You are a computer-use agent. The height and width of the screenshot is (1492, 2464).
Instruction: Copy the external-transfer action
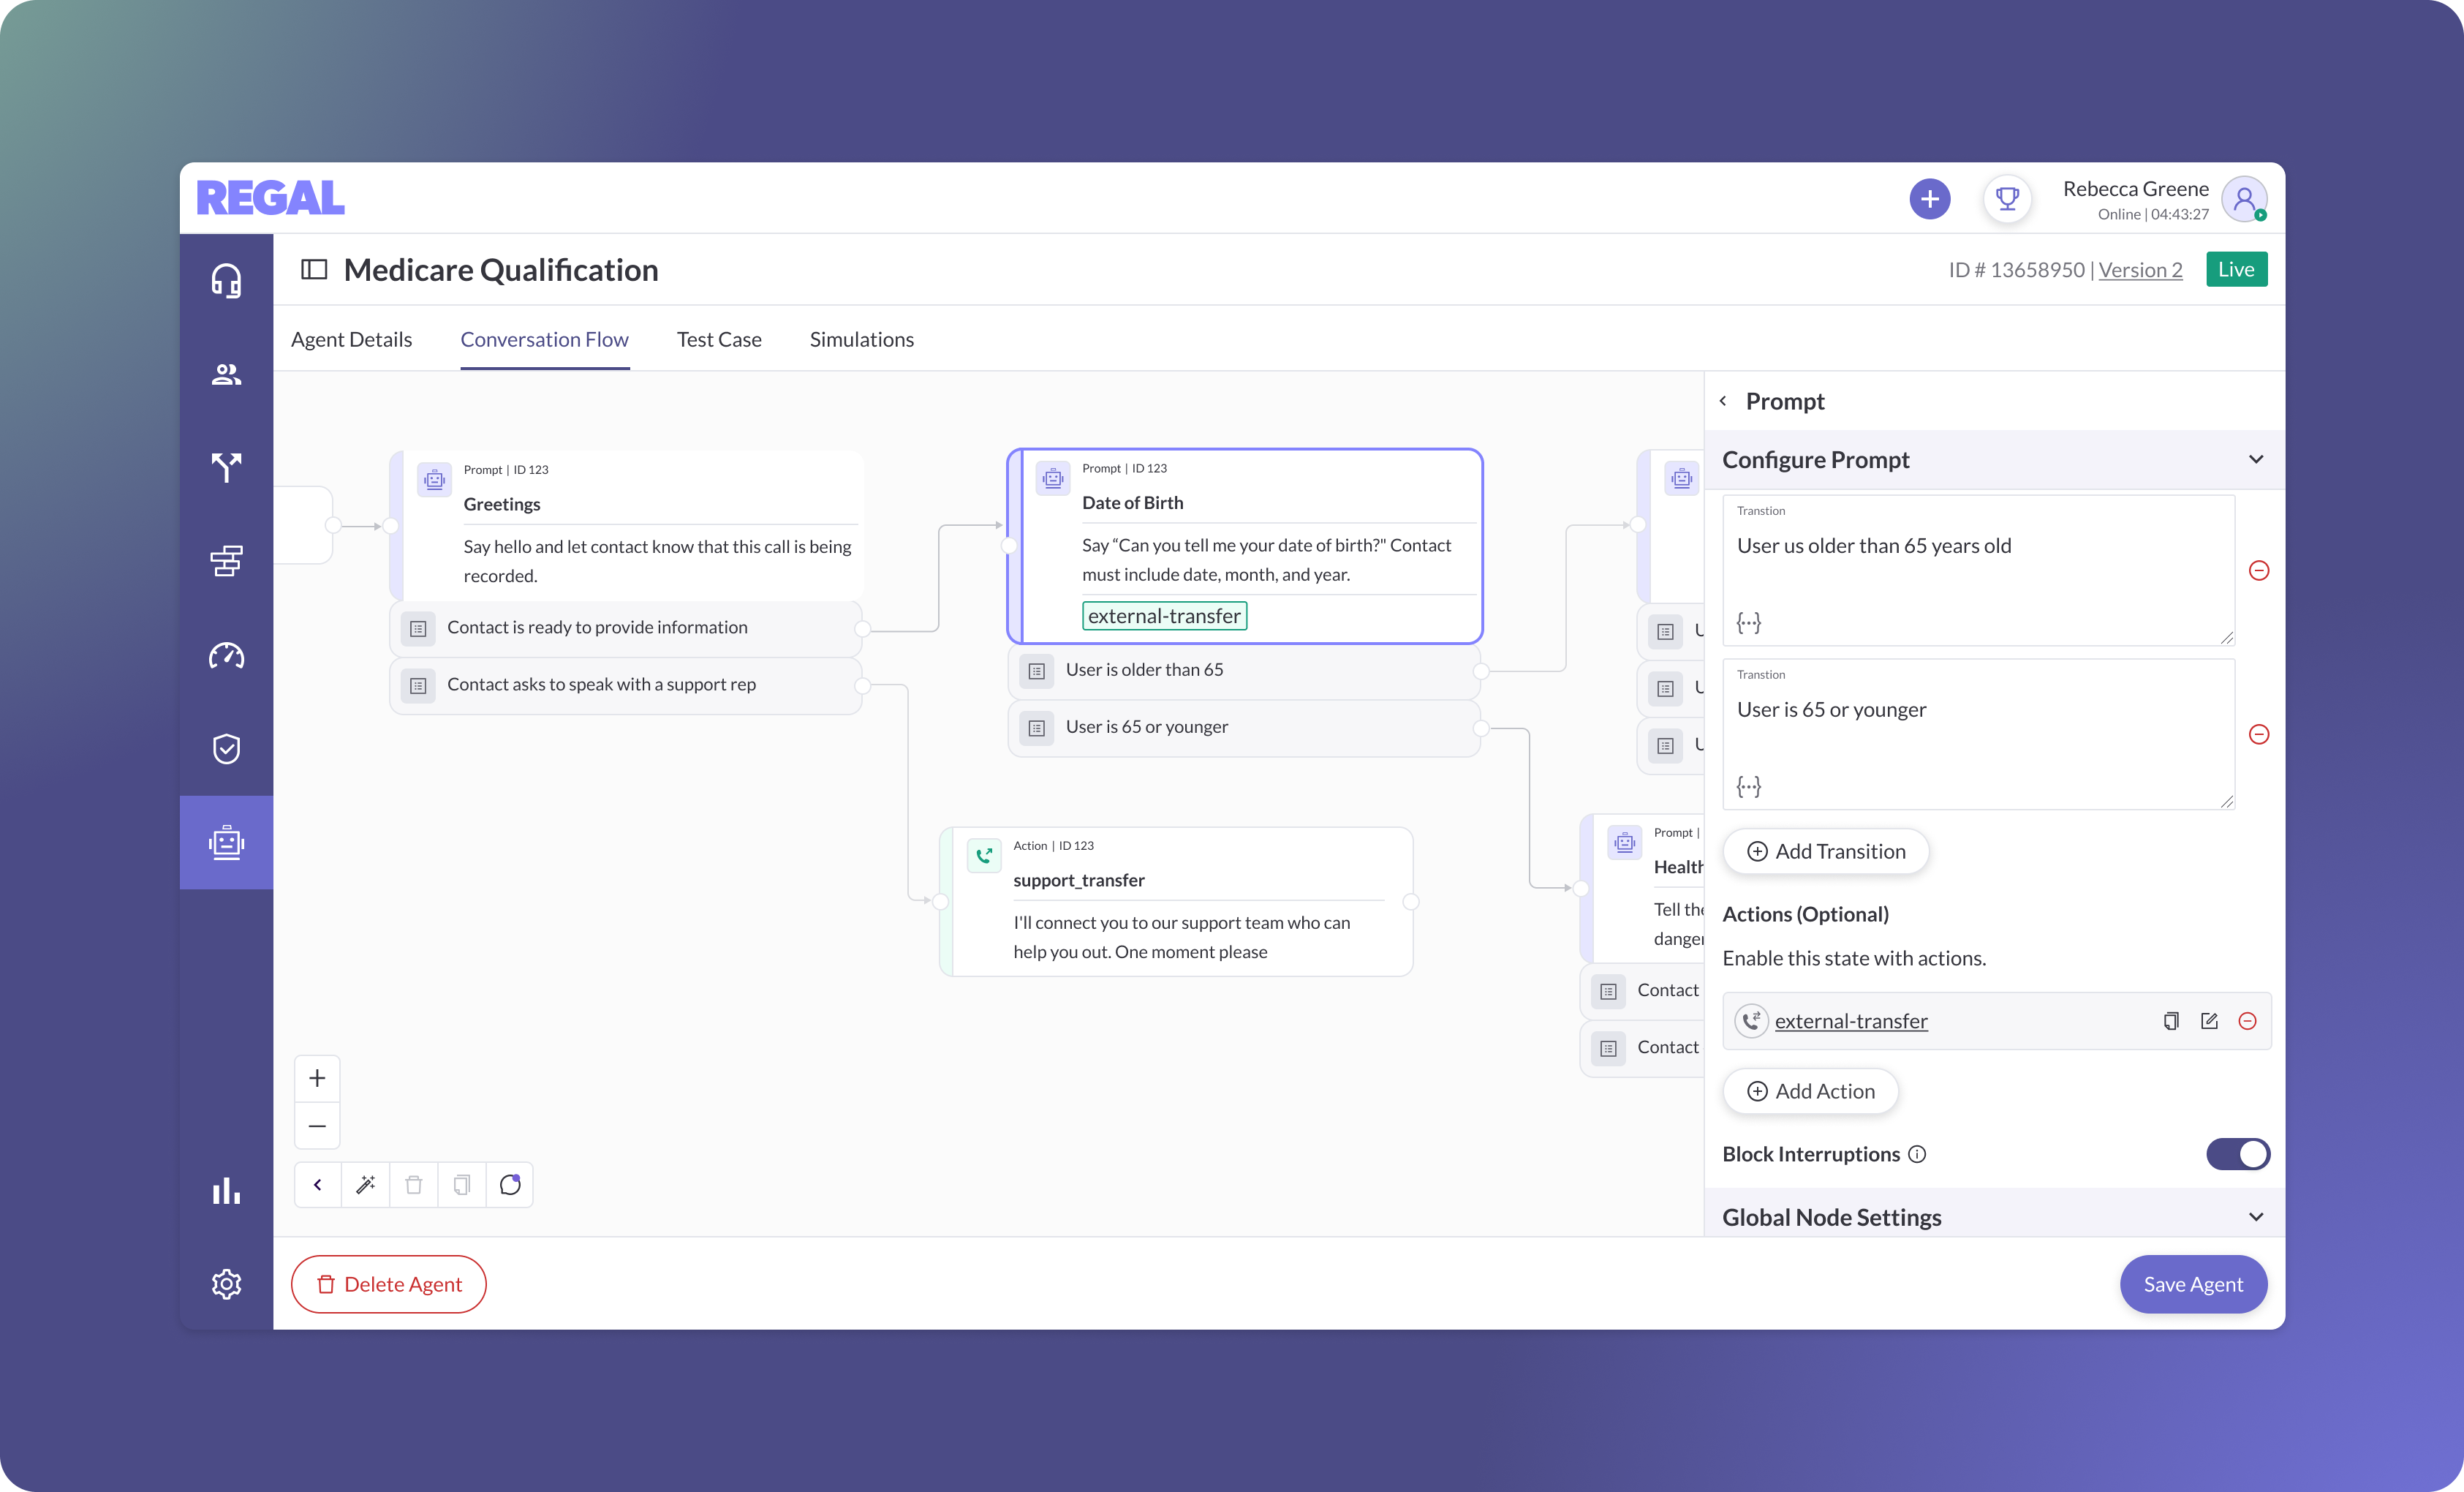[x=2170, y=1021]
